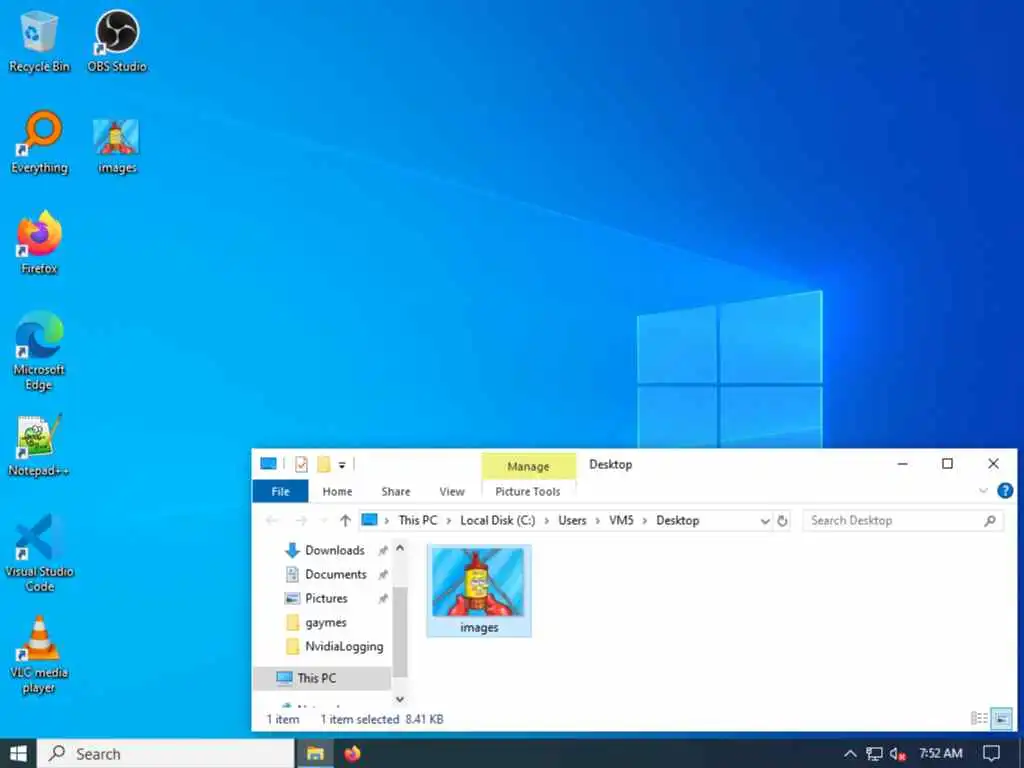1024x768 pixels.
Task: Open Explorer Help question mark icon
Action: [1005, 491]
